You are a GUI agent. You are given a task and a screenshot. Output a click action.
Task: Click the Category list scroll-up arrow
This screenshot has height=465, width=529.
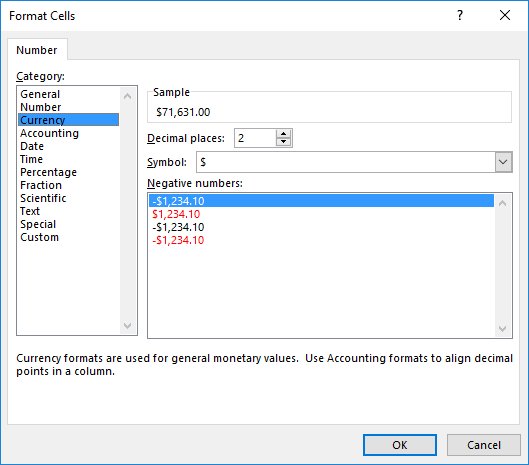(x=128, y=96)
